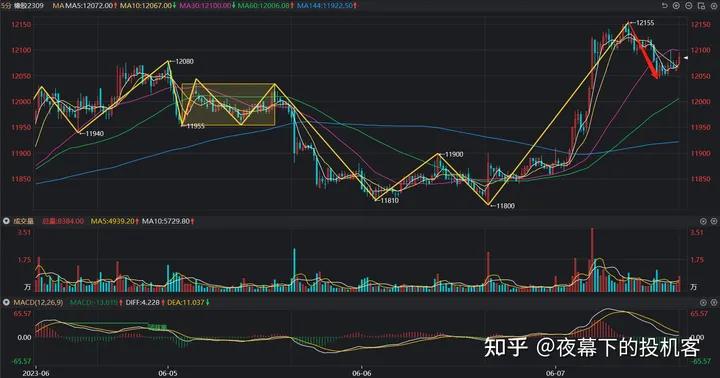Viewport: 720px width, 378px height.
Task: Click the 总量:8384.00 volume readout
Action: tap(63, 221)
